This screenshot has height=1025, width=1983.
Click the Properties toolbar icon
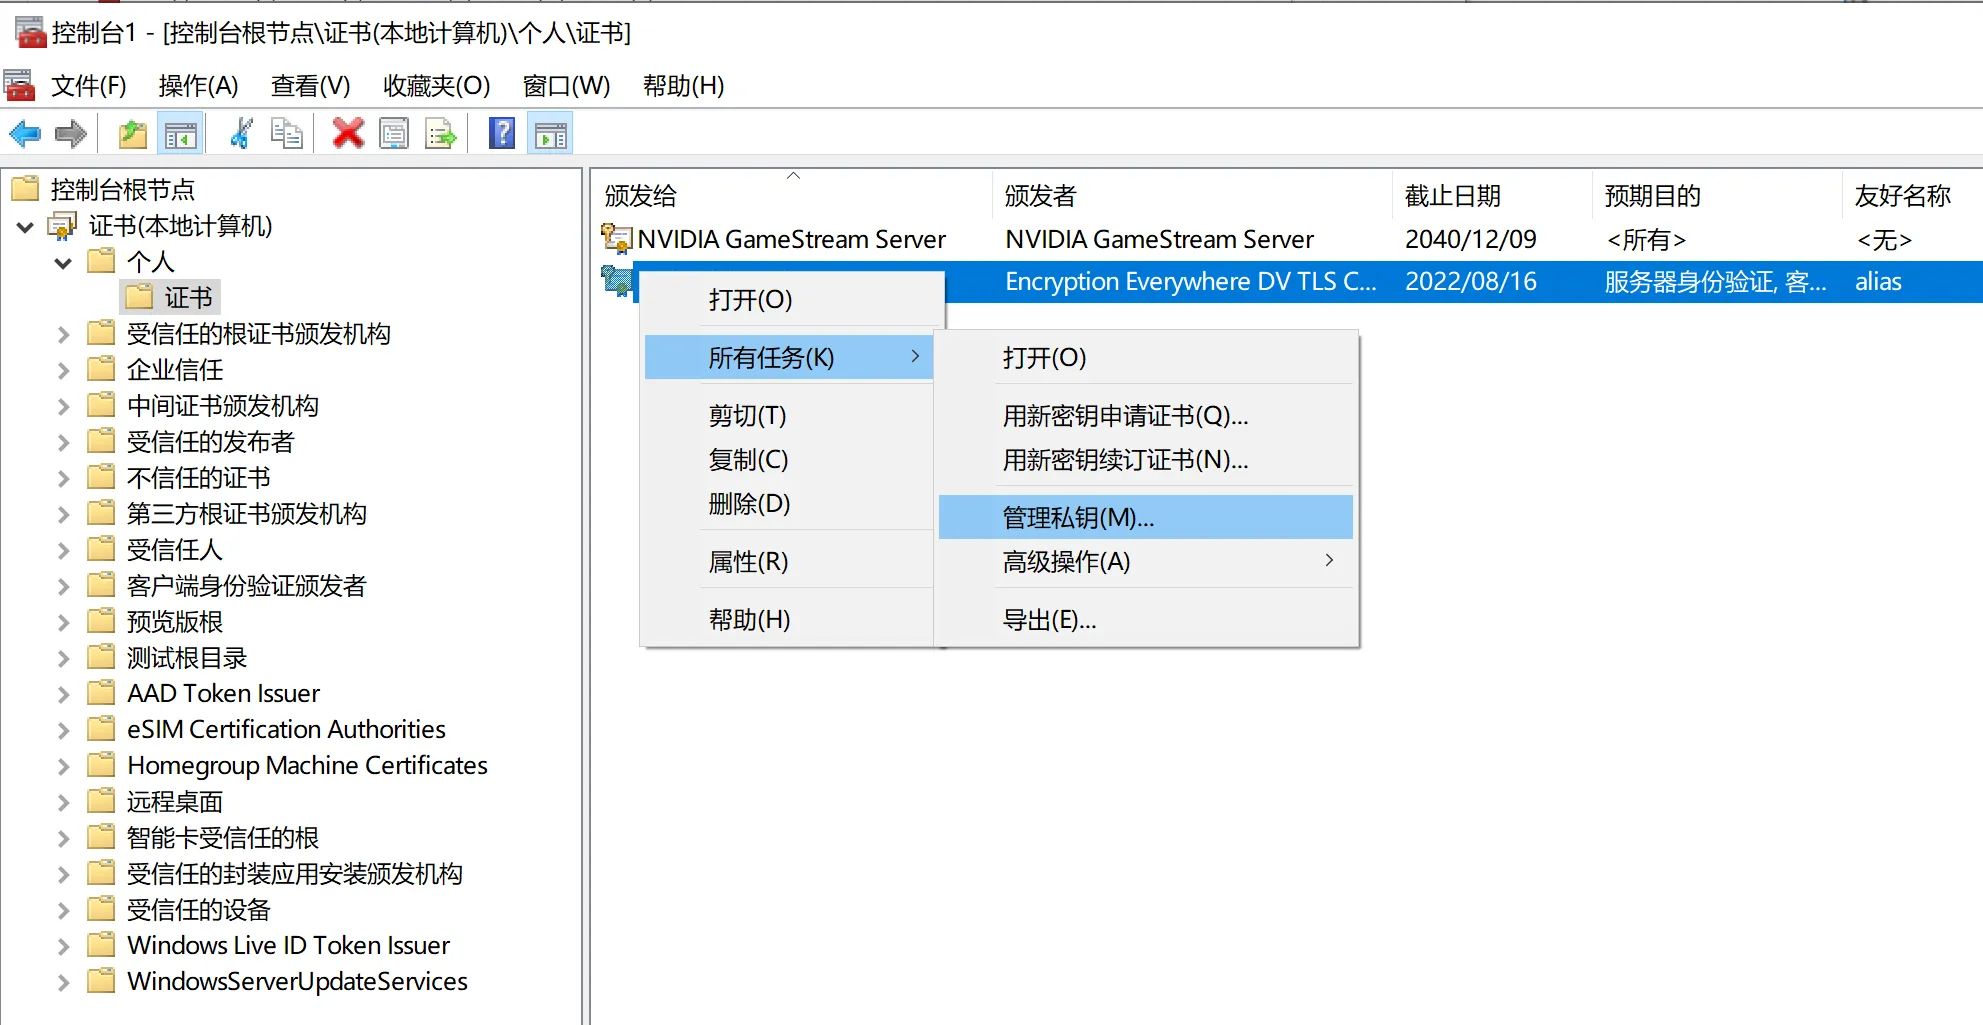394,134
